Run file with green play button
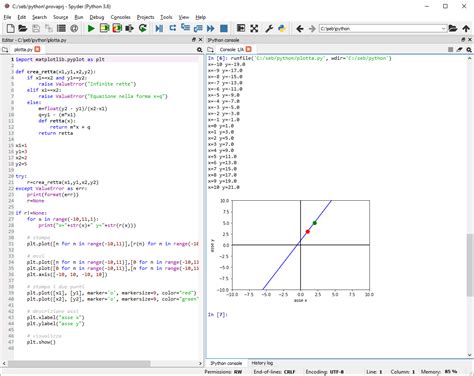Image resolution: width=474 pixels, height=376 pixels. click(x=91, y=28)
